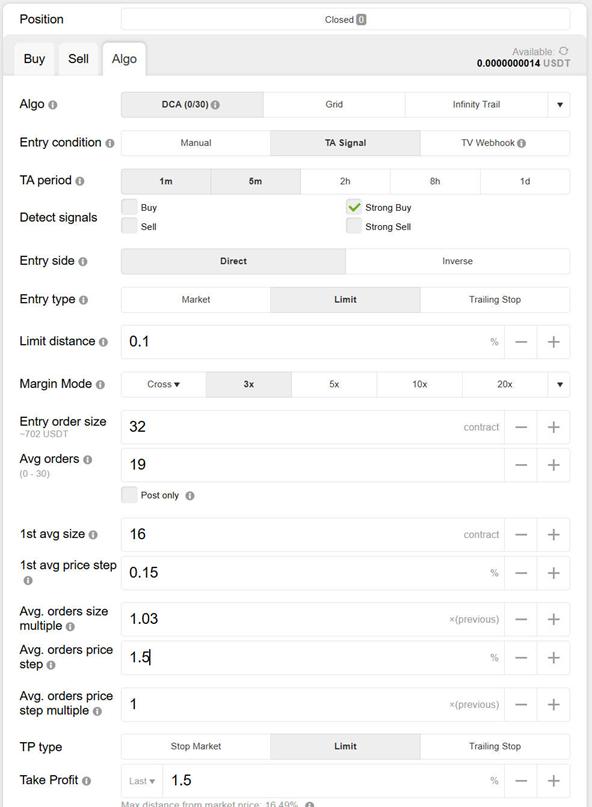
Task: Click the plus icon for Take Profit
Action: 553,781
